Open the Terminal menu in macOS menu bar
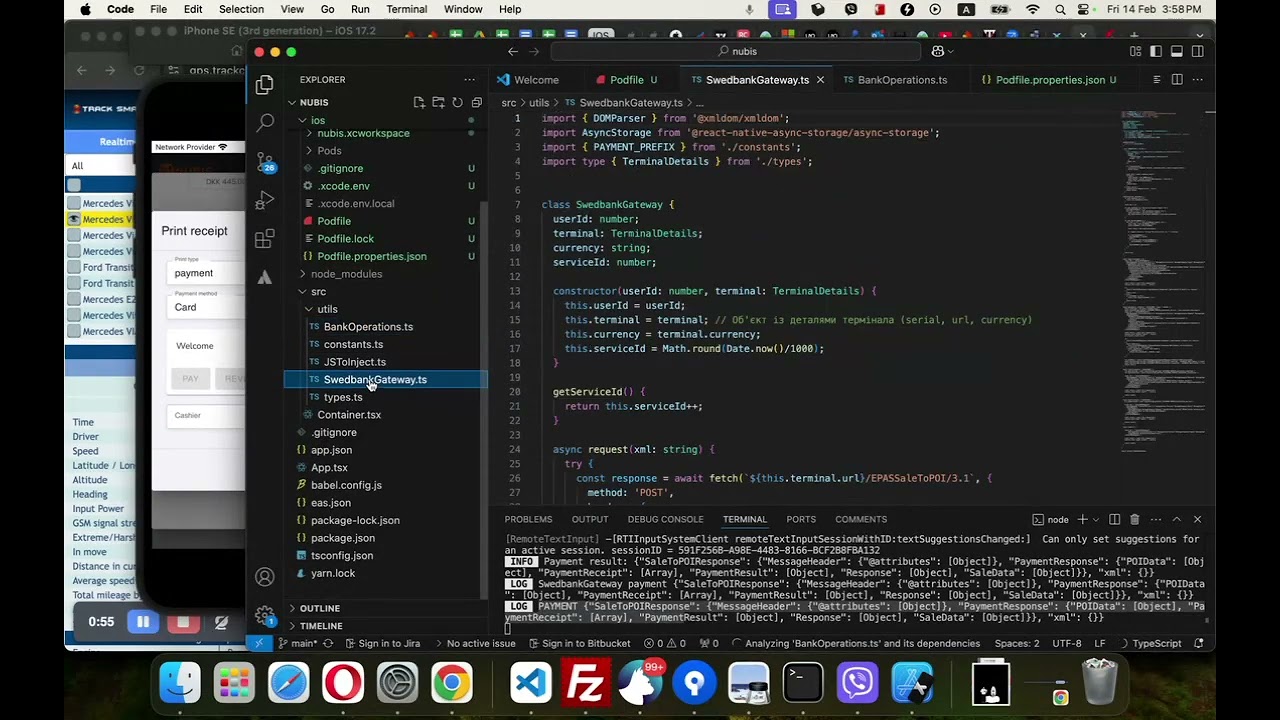This screenshot has height=720, width=1280. coord(406,10)
